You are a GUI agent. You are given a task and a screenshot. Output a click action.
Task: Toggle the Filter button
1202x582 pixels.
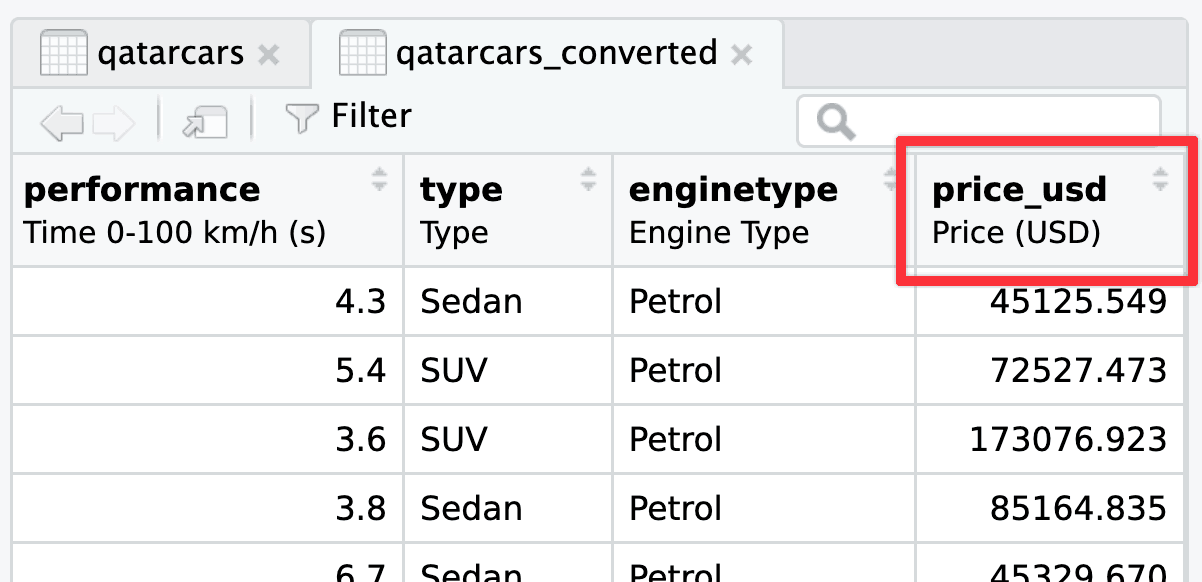[x=348, y=118]
